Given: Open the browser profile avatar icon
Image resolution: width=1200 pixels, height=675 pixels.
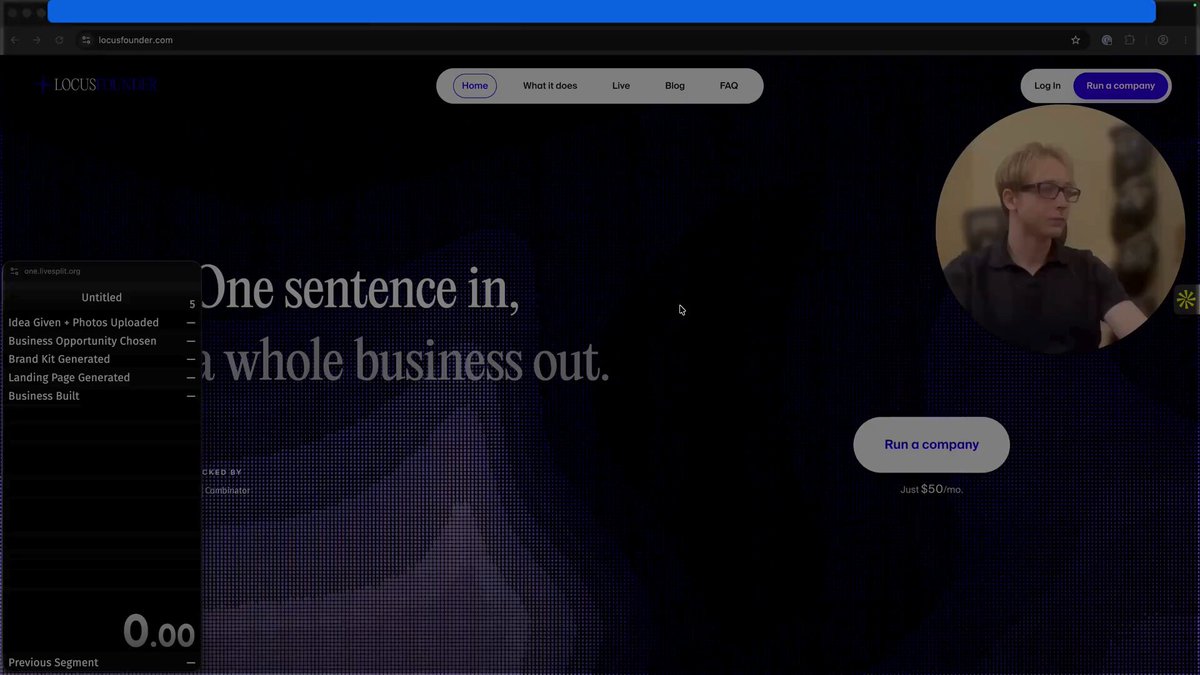Looking at the screenshot, I should tap(1163, 40).
